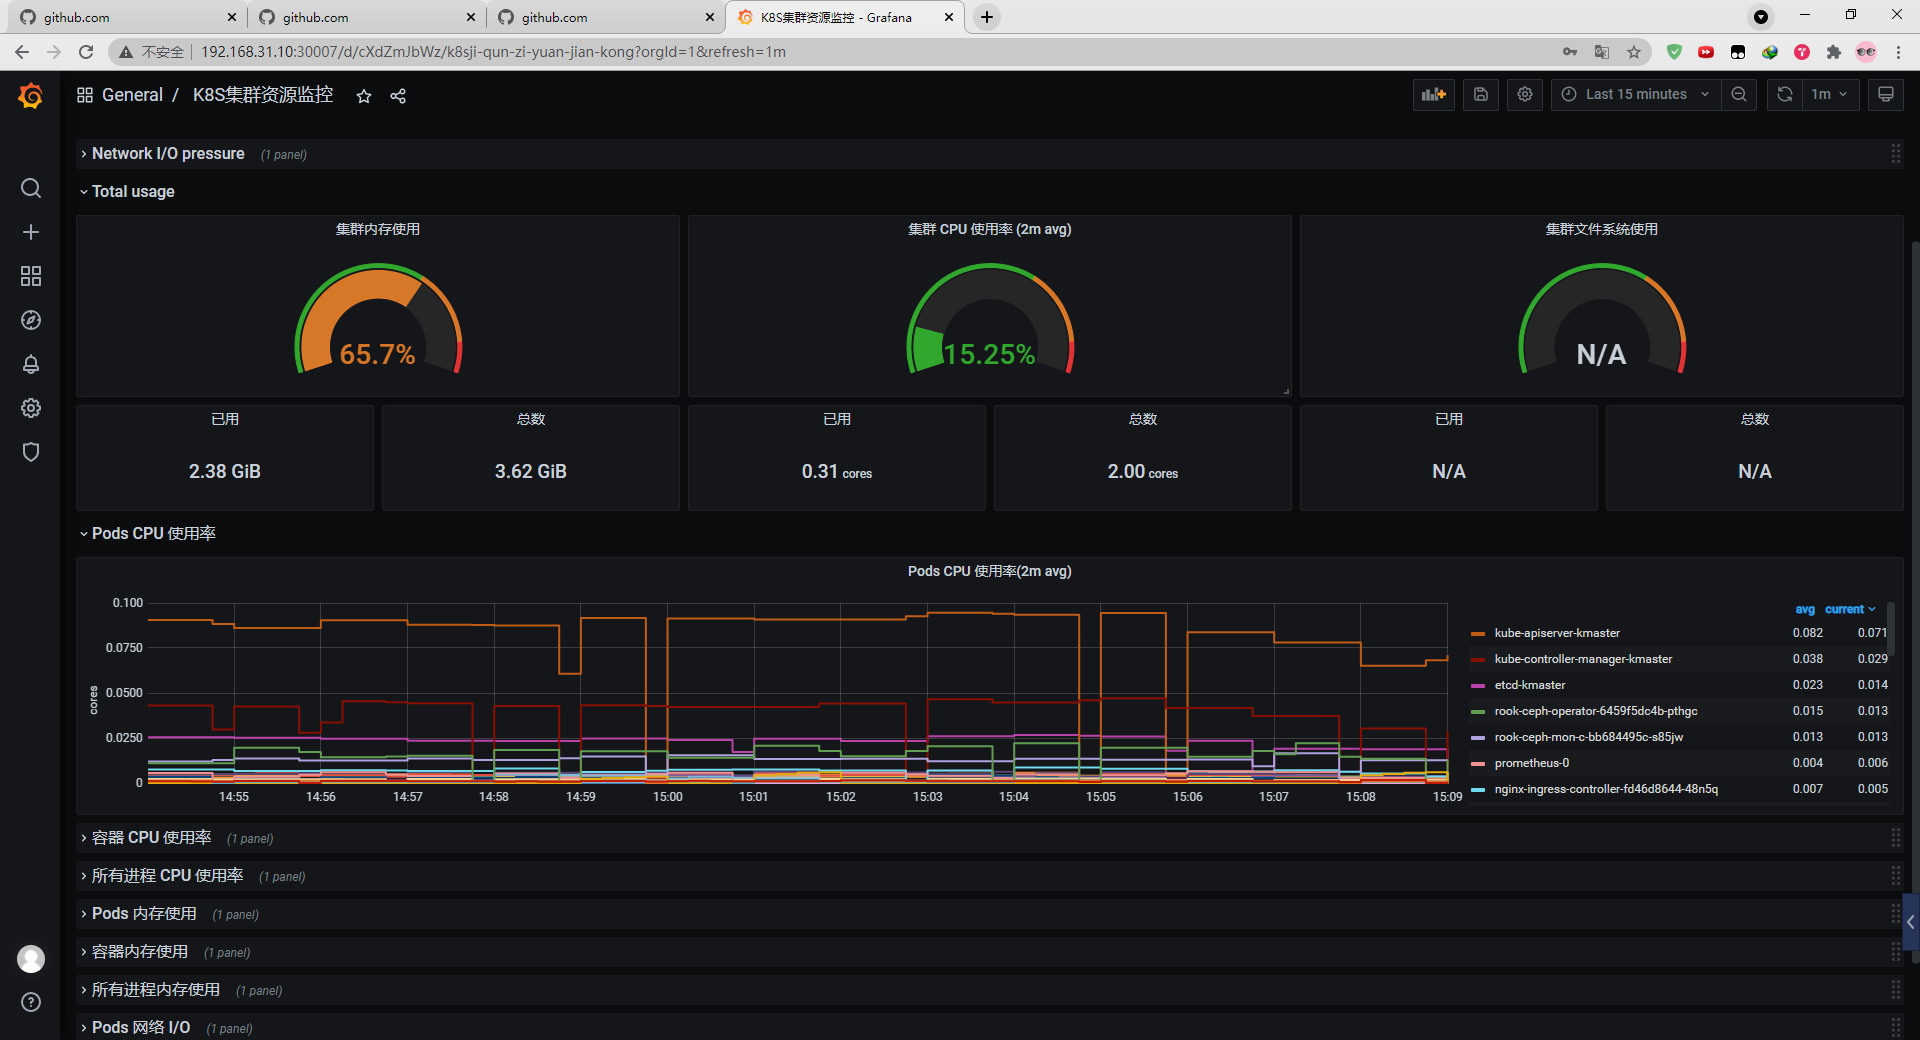This screenshot has width=1920, height=1040.
Task: Zoom out the time range
Action: tap(1739, 94)
